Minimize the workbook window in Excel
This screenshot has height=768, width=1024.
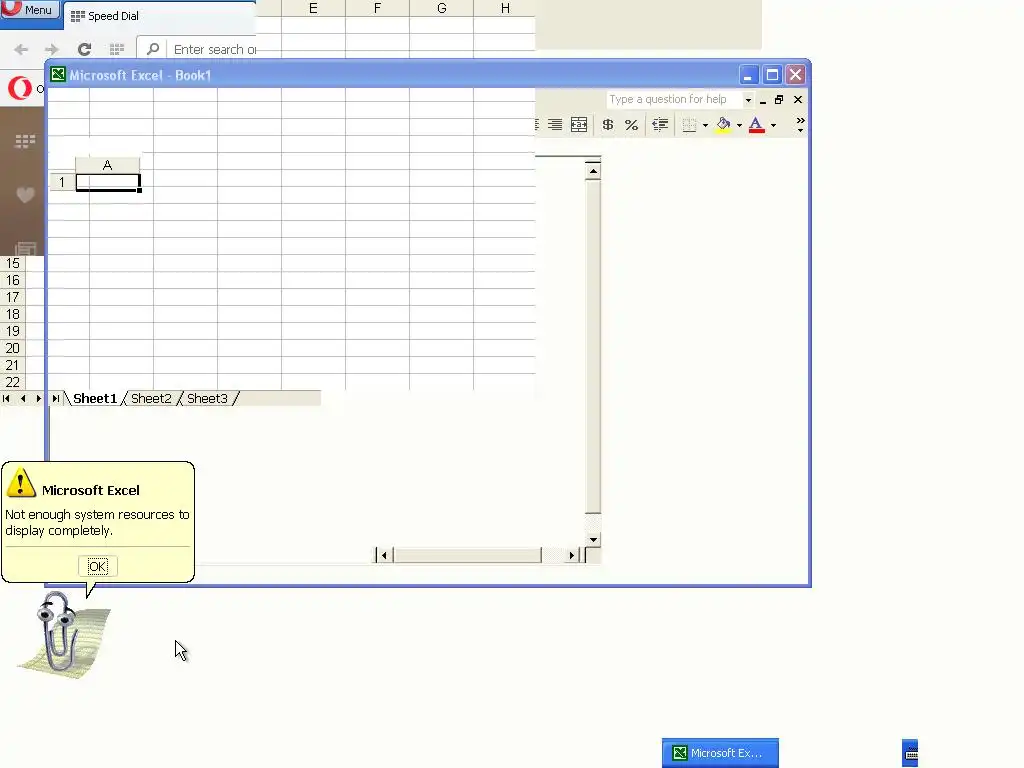[x=763, y=100]
